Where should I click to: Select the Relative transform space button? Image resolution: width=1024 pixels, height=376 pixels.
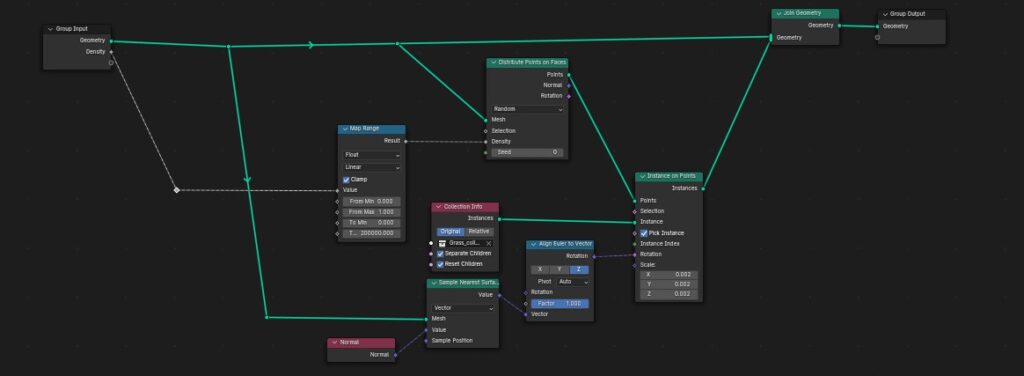[x=479, y=232]
